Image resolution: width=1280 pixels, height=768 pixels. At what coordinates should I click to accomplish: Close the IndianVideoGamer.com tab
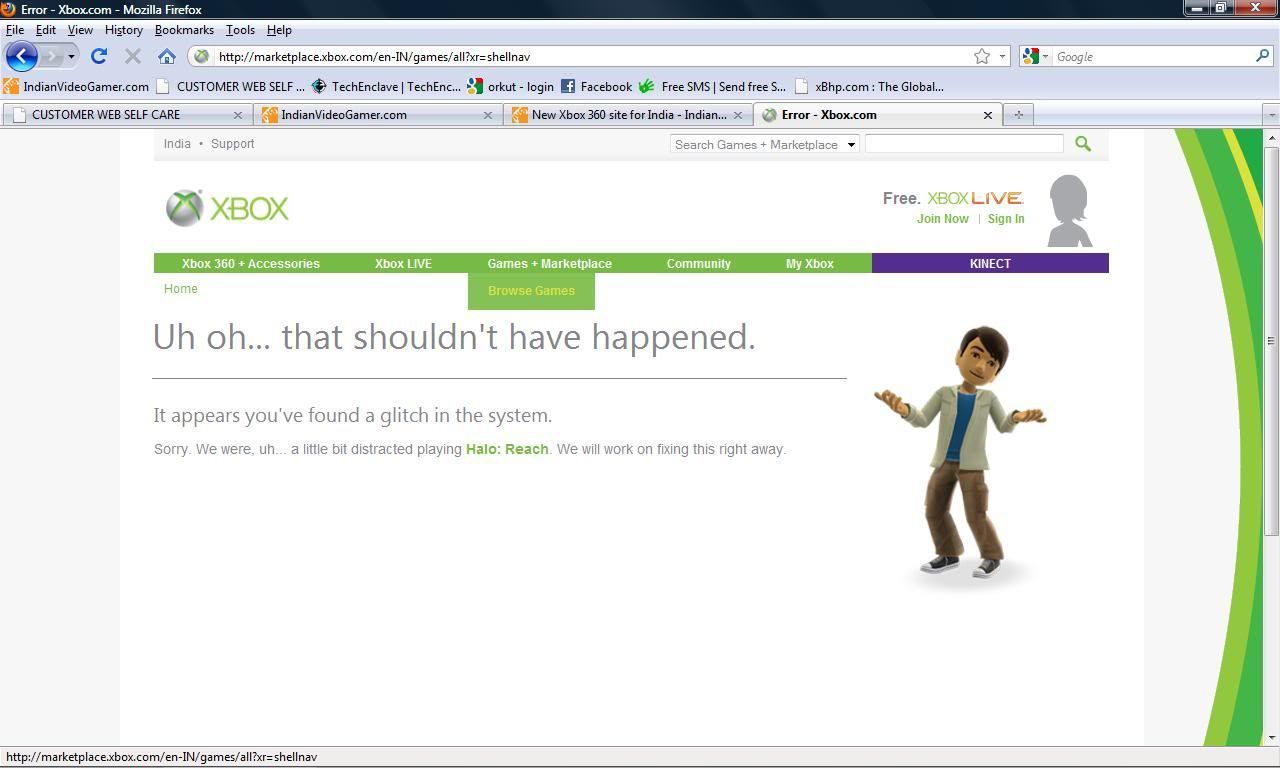[x=488, y=115]
